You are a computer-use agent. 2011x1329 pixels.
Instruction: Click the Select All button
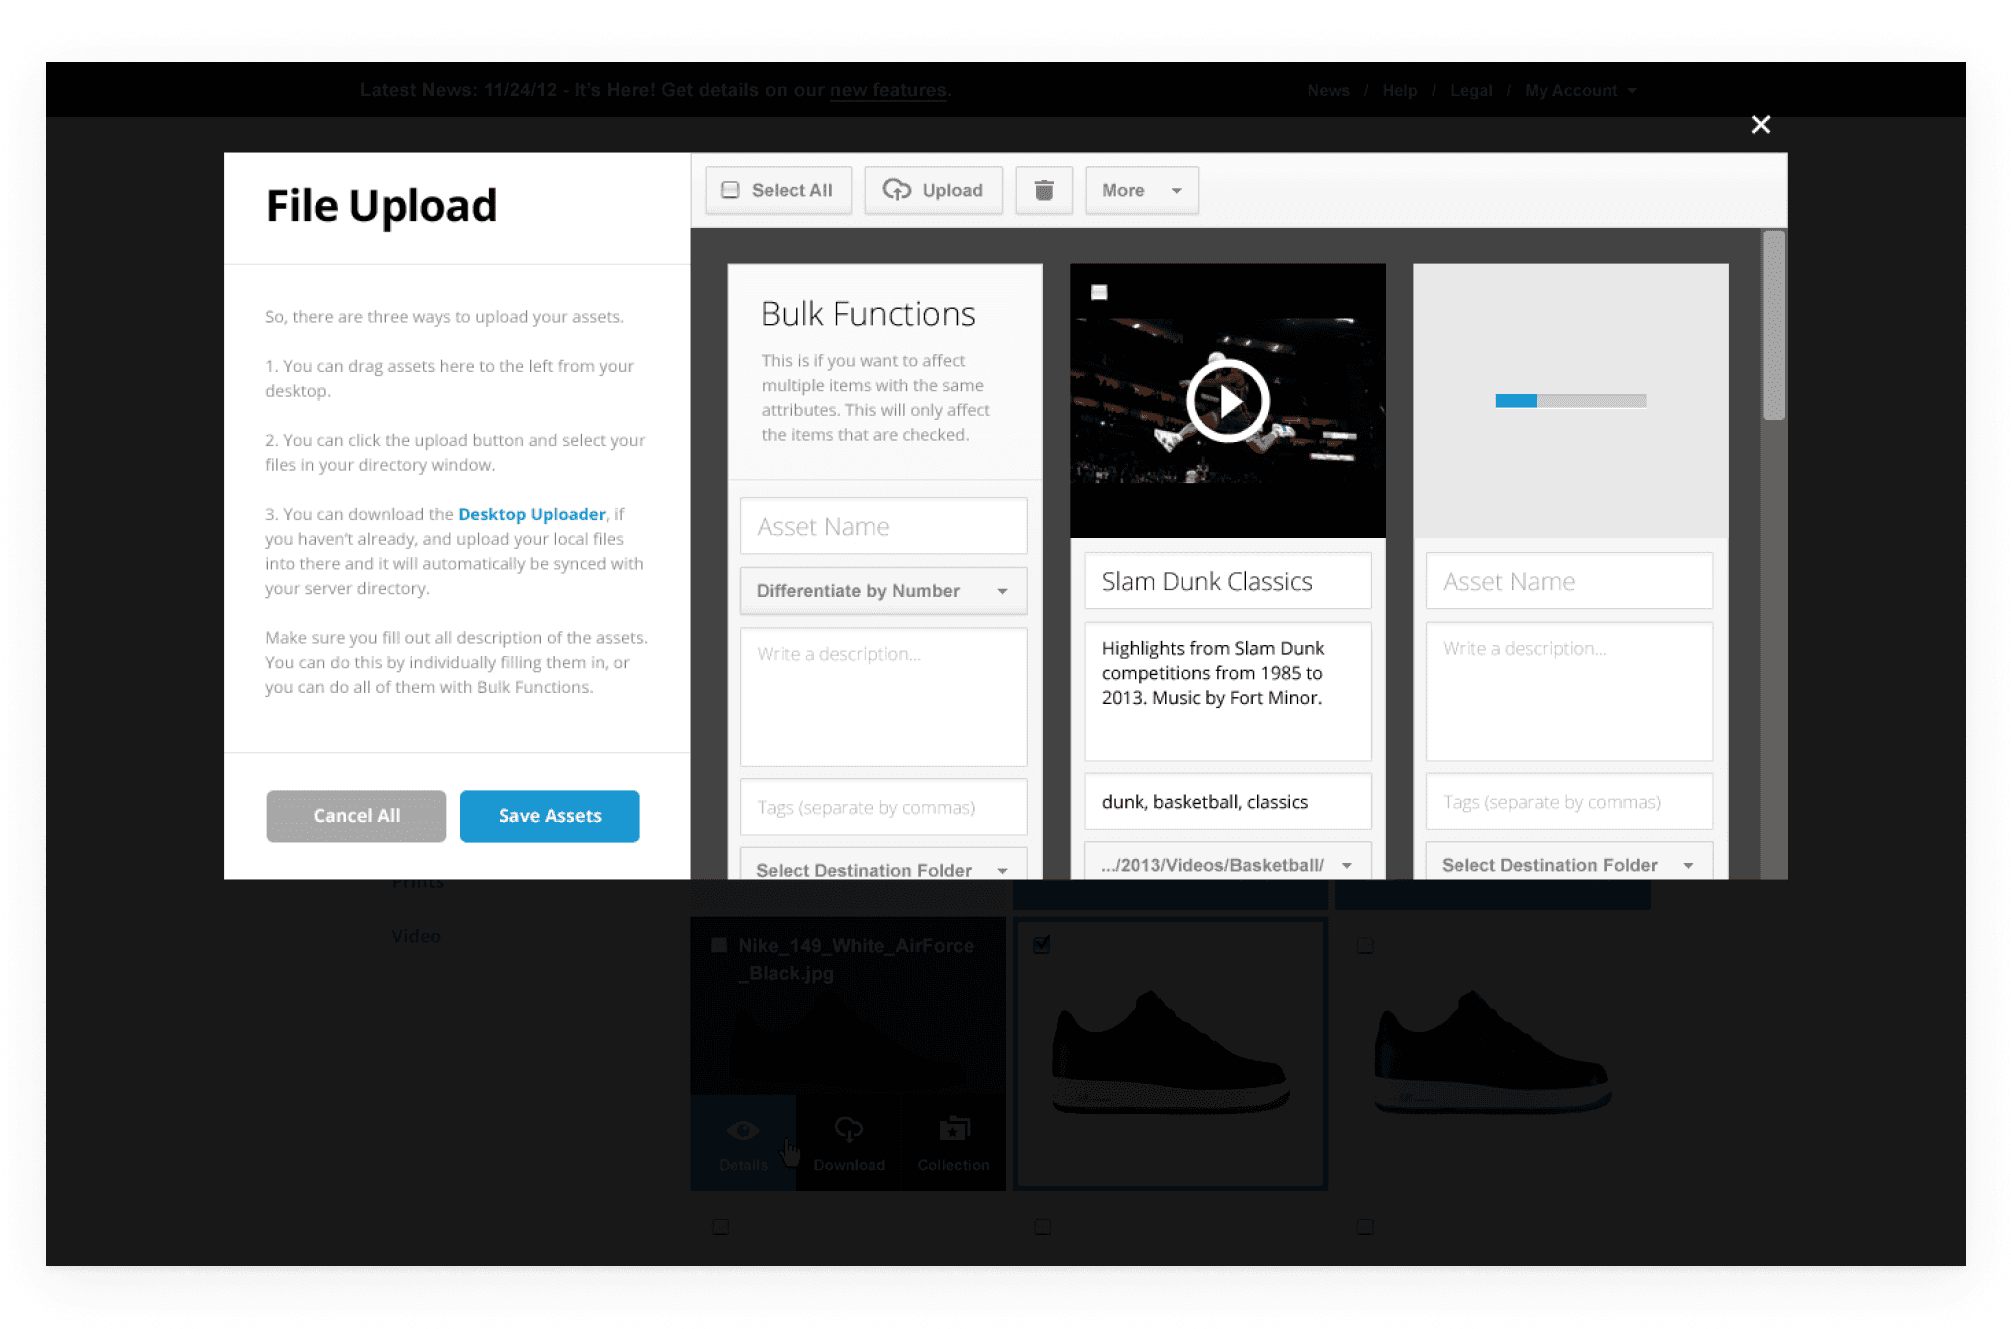(x=778, y=190)
